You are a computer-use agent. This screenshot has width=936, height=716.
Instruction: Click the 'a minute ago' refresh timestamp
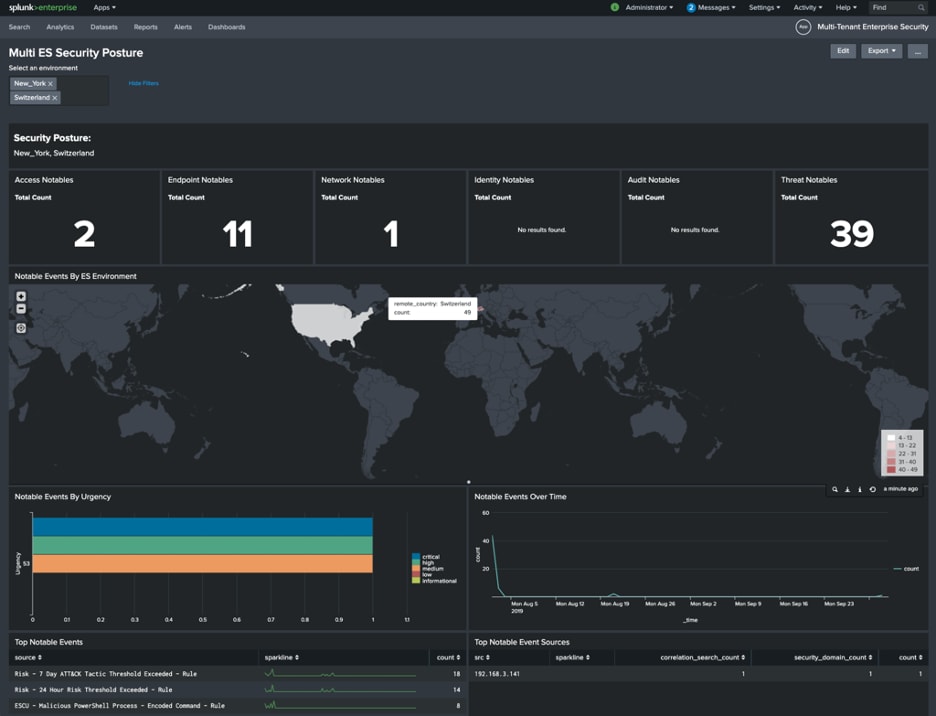[900, 489]
